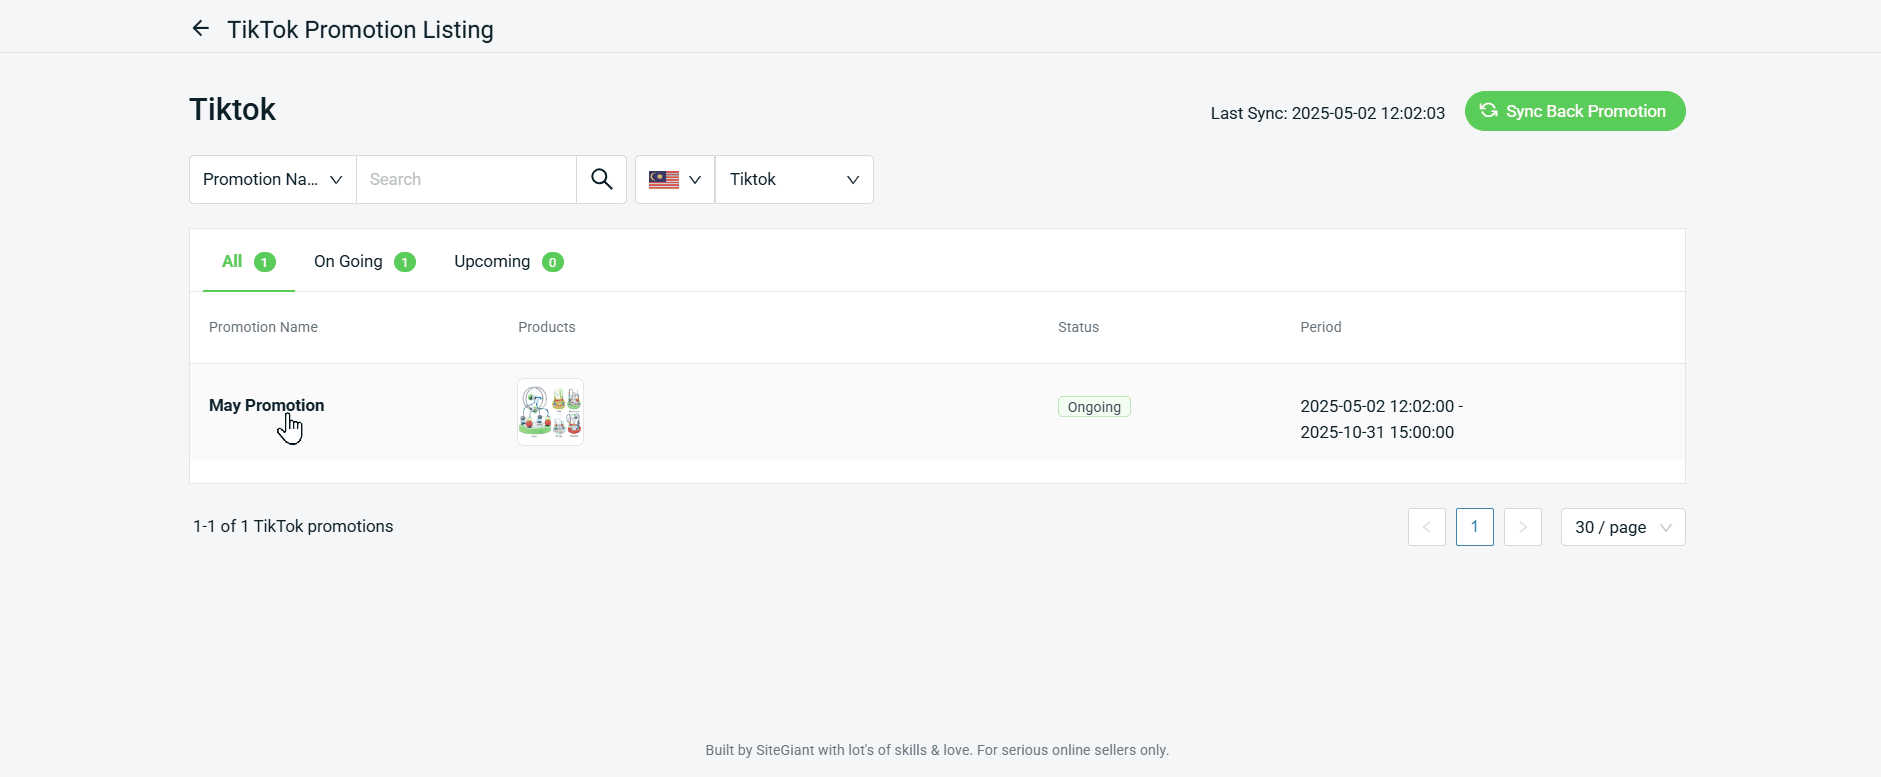The height and width of the screenshot is (777, 1881).
Task: Click the Last Sync timestamp text
Action: click(1328, 113)
